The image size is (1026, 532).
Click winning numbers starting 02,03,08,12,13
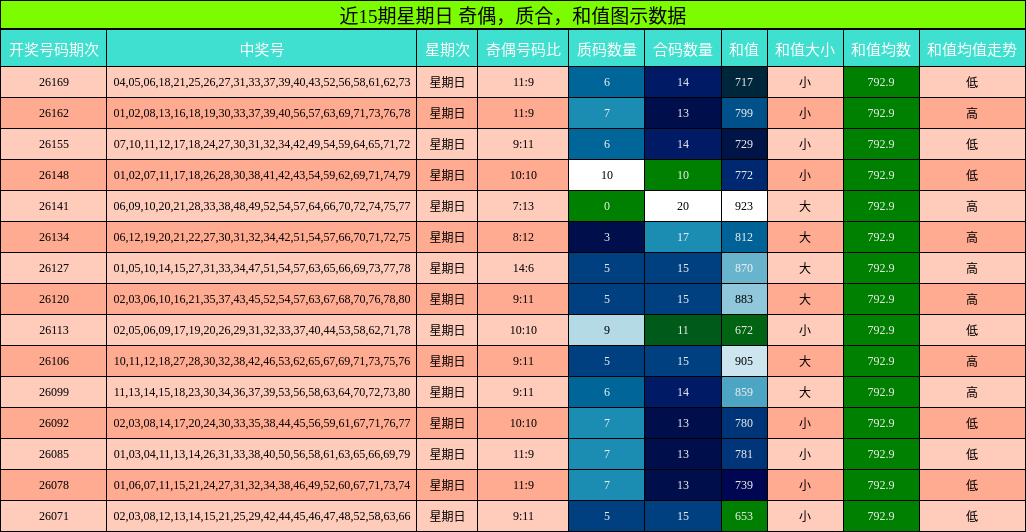262,516
